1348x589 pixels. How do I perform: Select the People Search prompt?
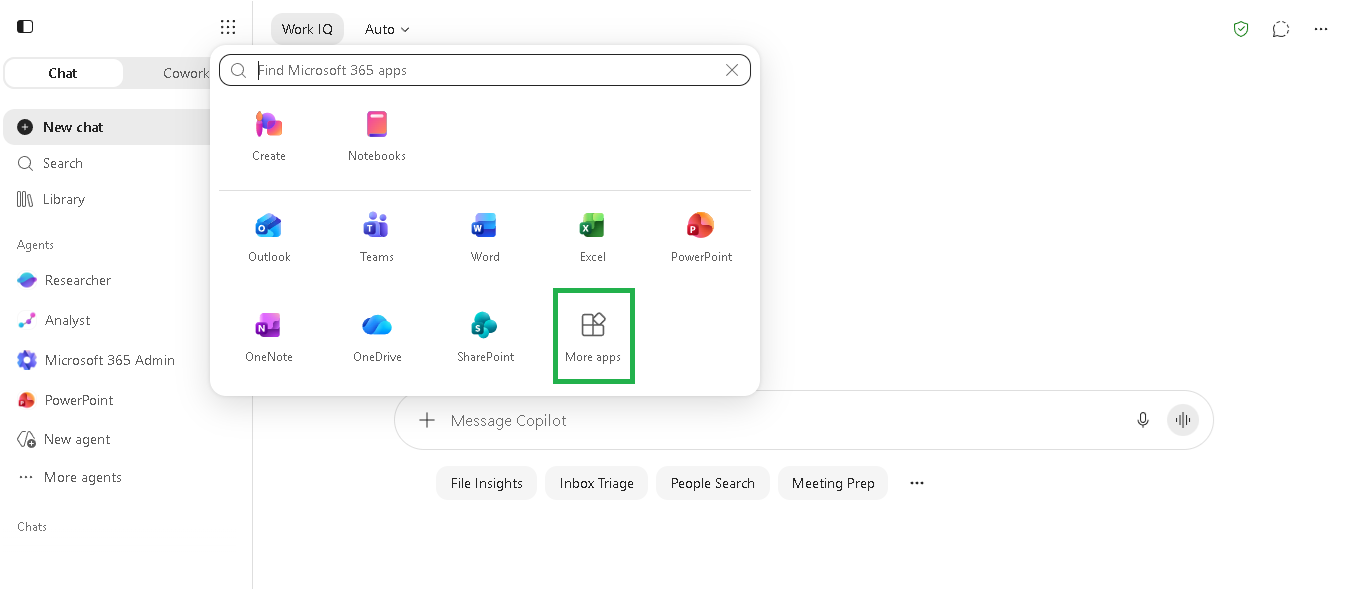point(713,483)
